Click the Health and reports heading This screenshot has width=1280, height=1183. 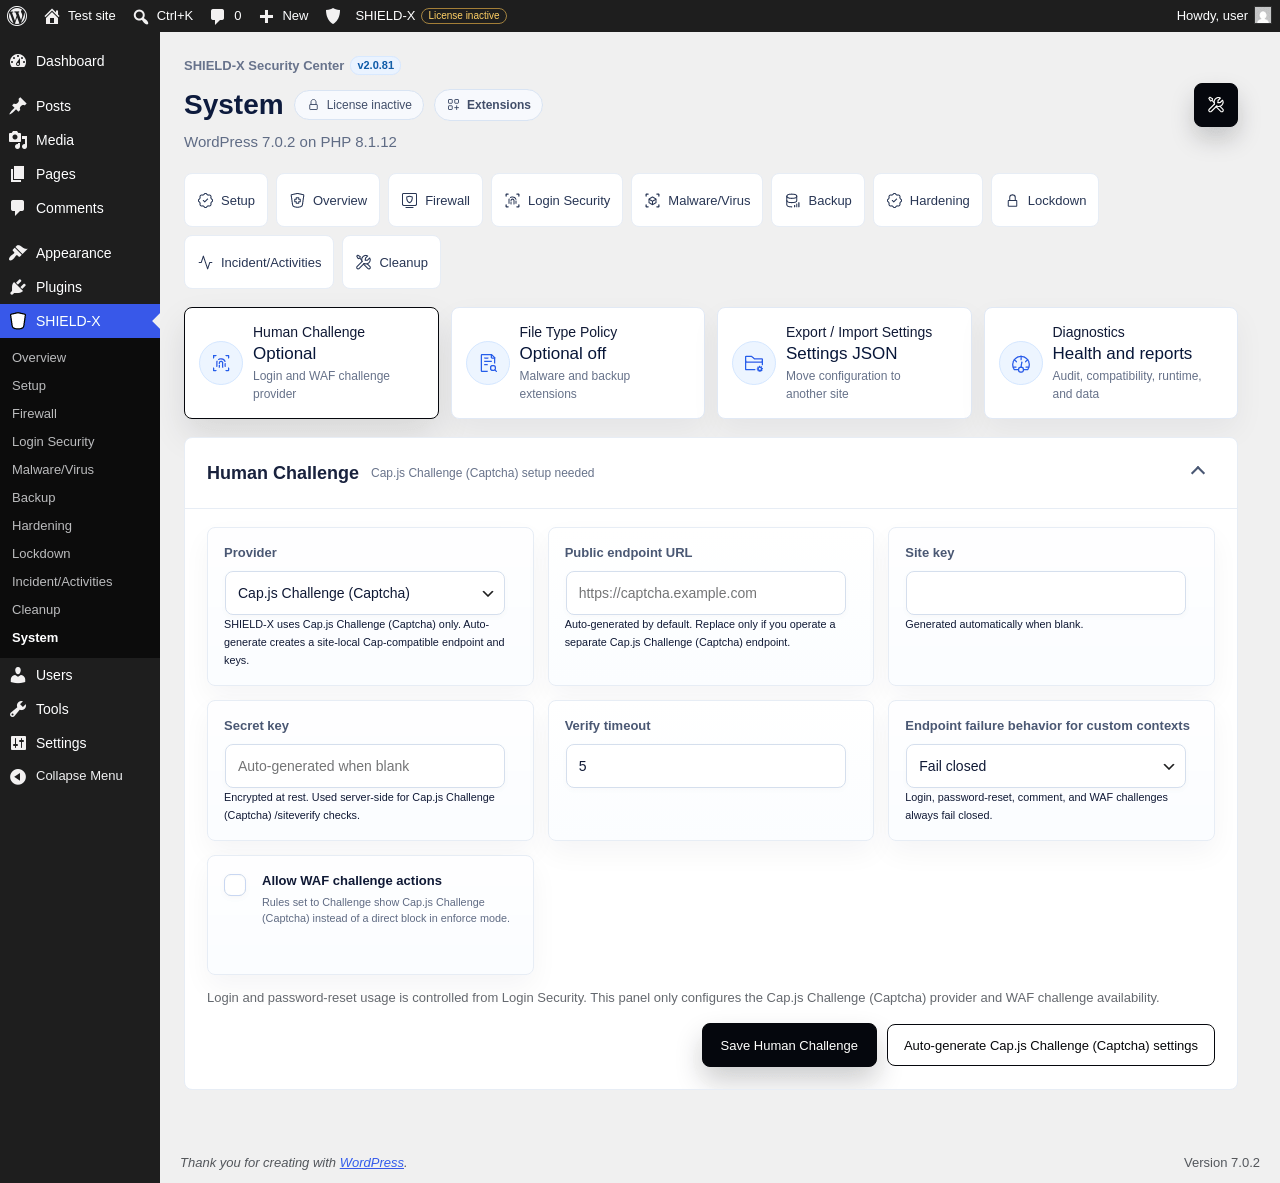pos(1122,353)
